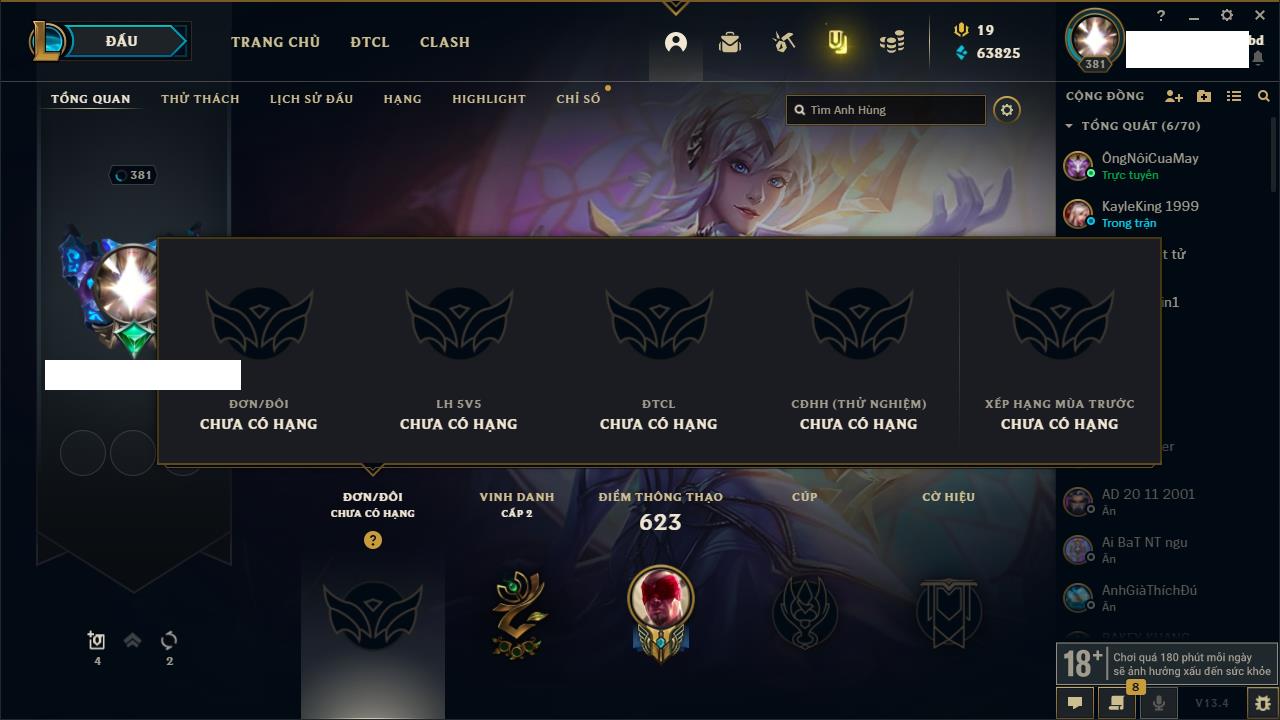Open the Profile icon in top navigation
Viewport: 1280px width, 720px height.
(x=676, y=42)
